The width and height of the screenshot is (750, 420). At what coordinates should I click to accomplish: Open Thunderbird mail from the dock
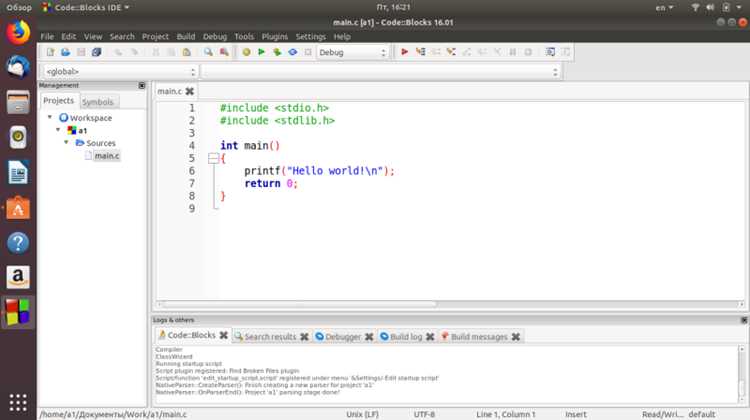[x=18, y=67]
